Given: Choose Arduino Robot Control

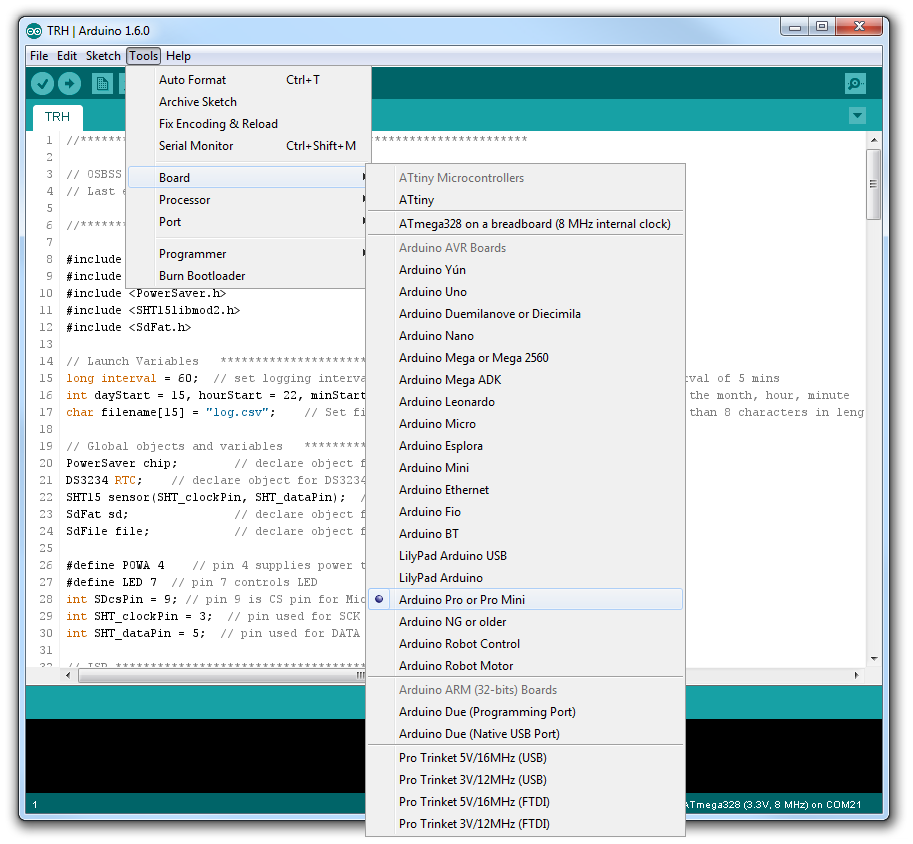Looking at the screenshot, I should pyautogui.click(x=525, y=644).
